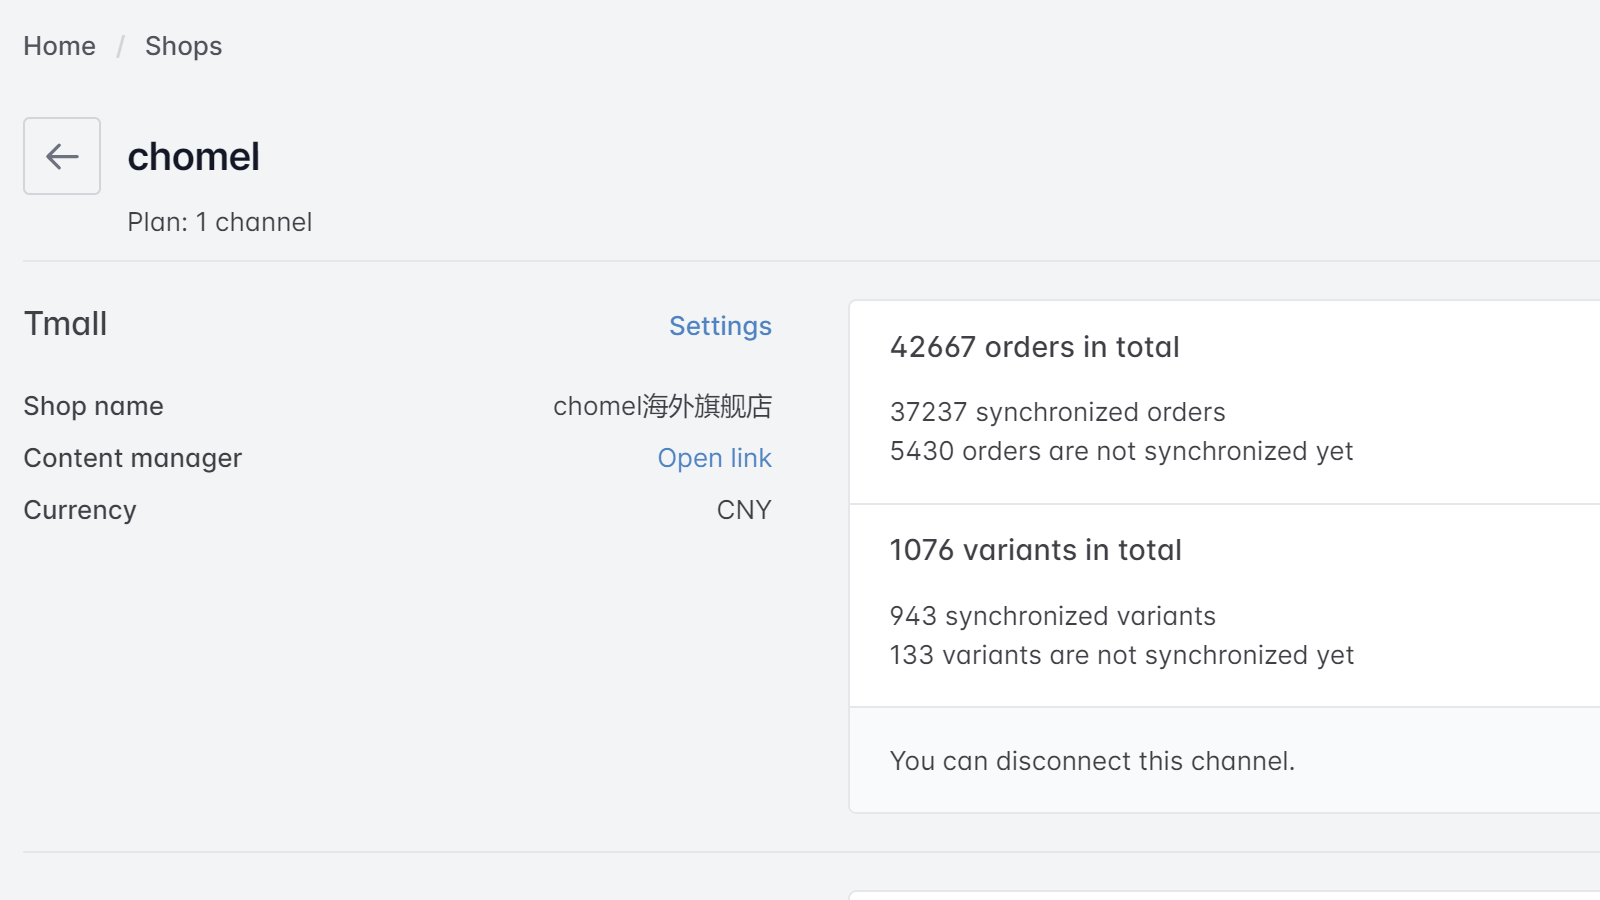The height and width of the screenshot is (900, 1600).
Task: Click the back arrow to return to Shops
Action: (61, 156)
